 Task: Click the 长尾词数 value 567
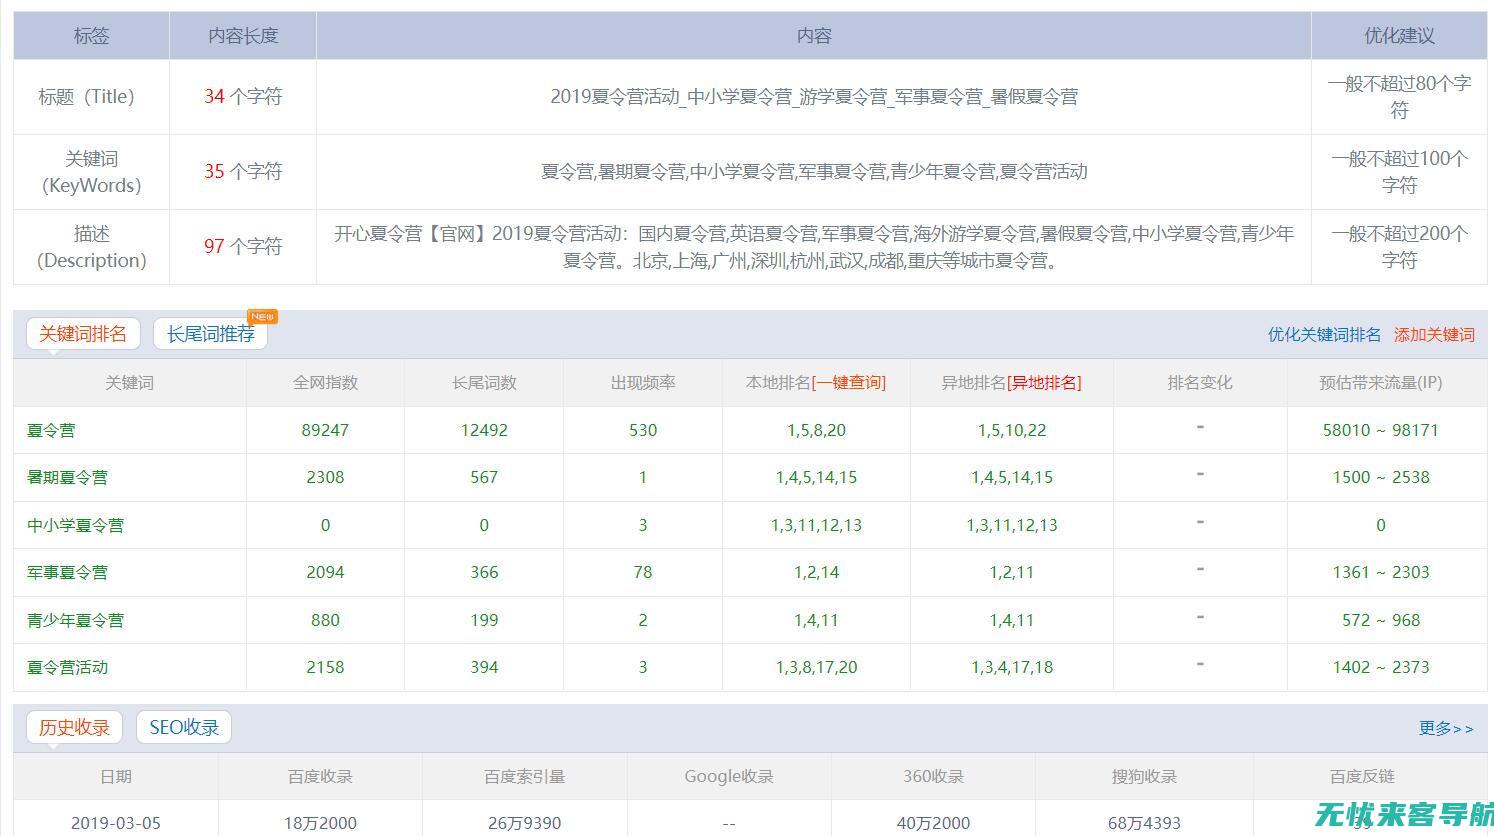(x=484, y=478)
